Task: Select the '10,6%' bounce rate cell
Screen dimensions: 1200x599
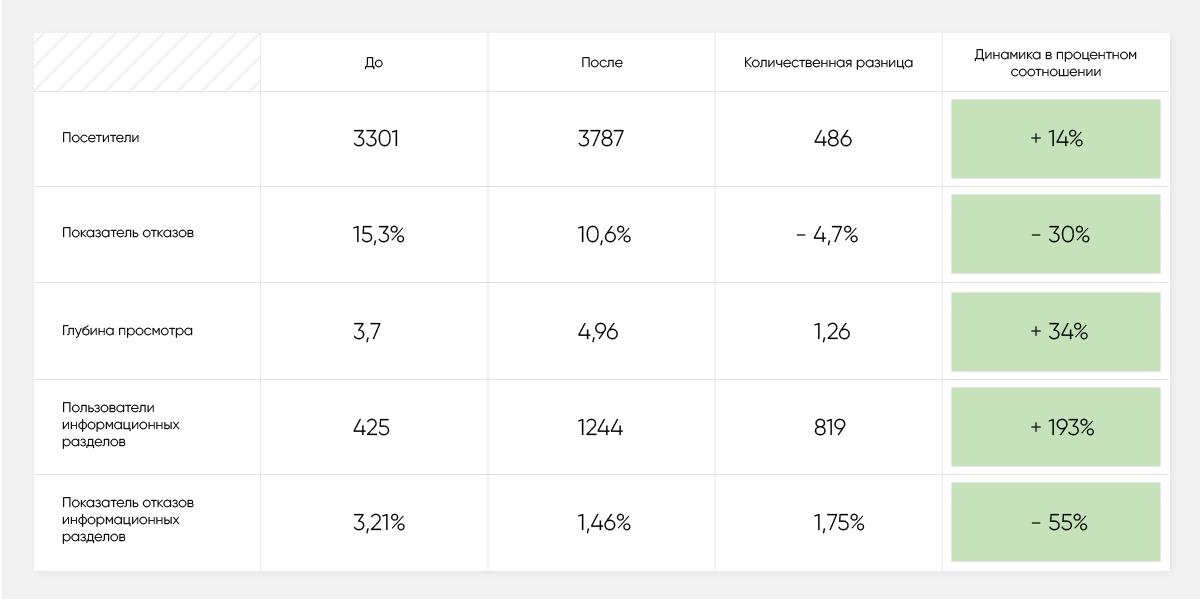Action: click(604, 235)
